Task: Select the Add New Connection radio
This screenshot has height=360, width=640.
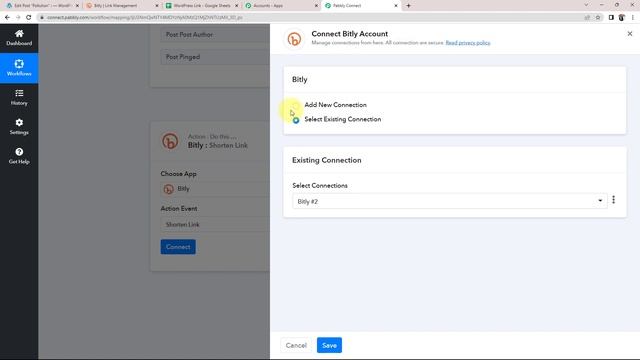Action: (x=296, y=105)
